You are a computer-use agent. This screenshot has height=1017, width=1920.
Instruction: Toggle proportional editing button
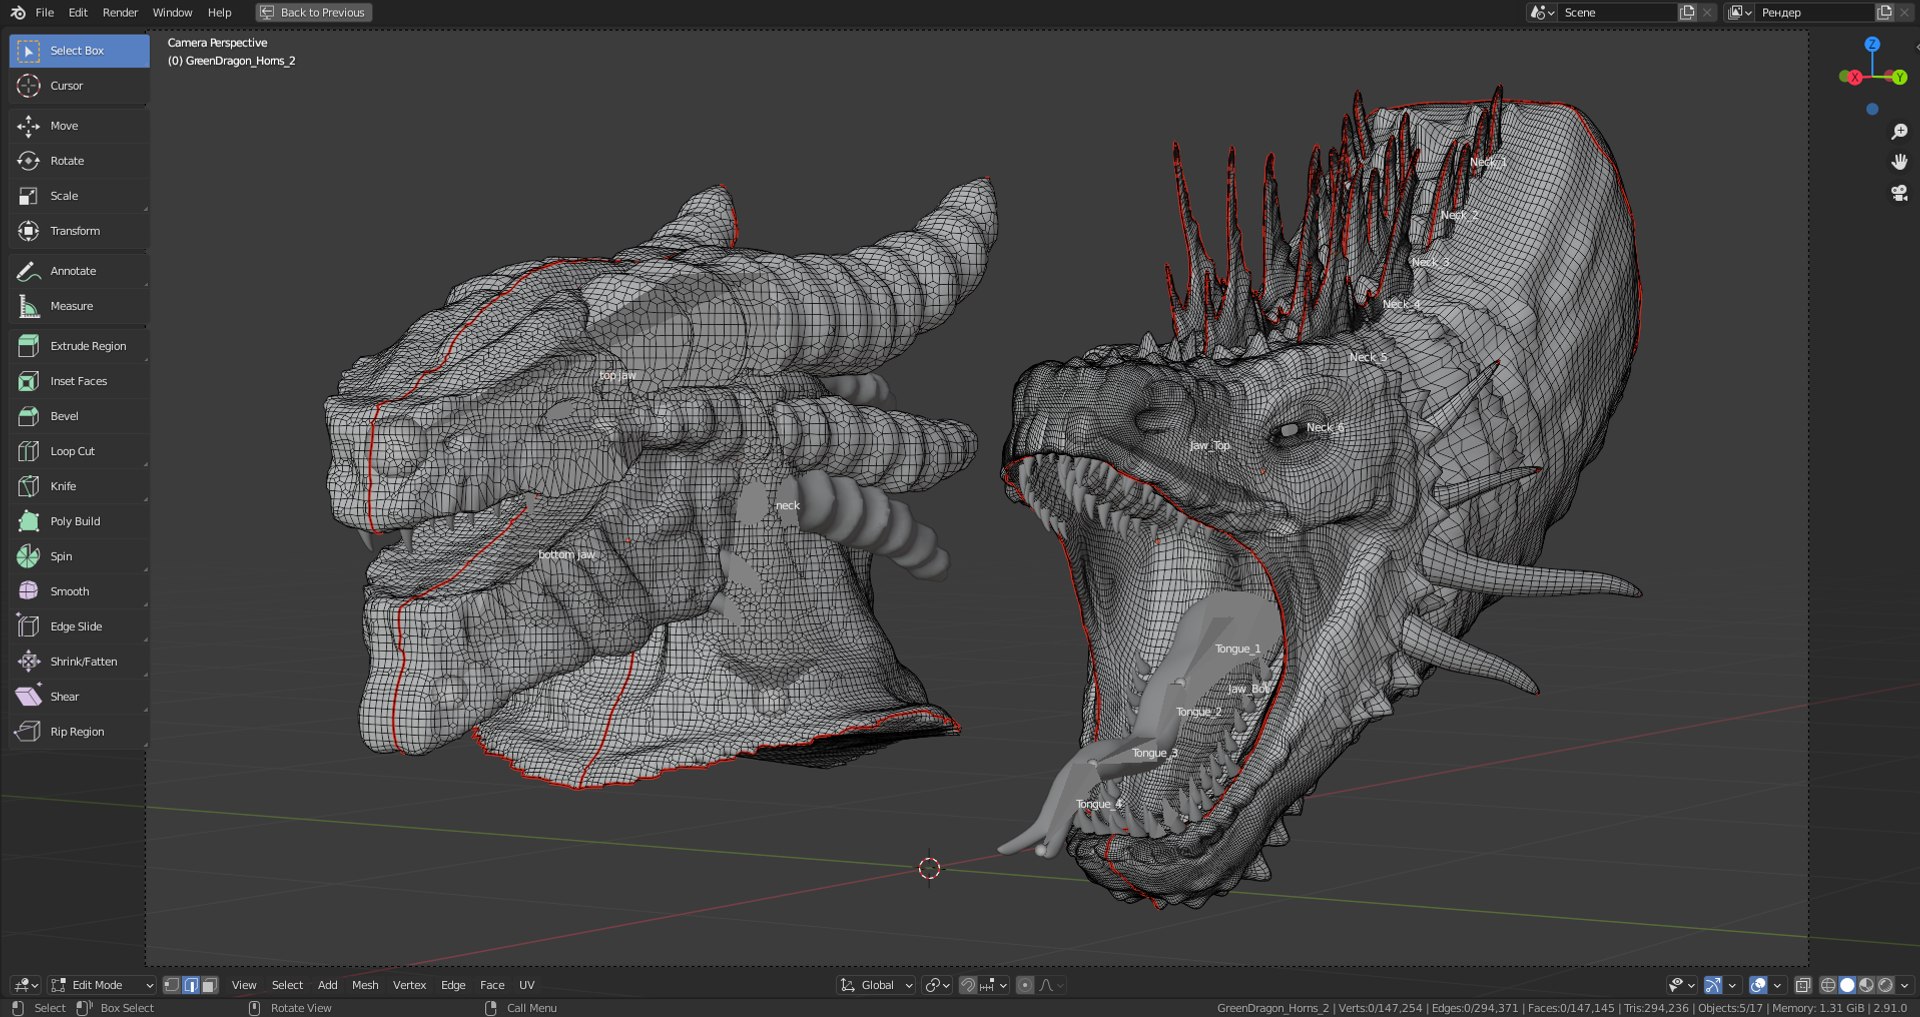coord(1025,985)
